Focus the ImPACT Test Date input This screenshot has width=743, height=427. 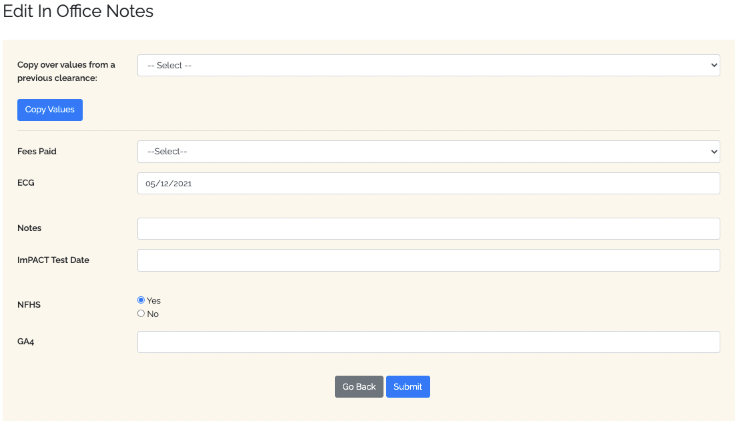[x=427, y=261]
